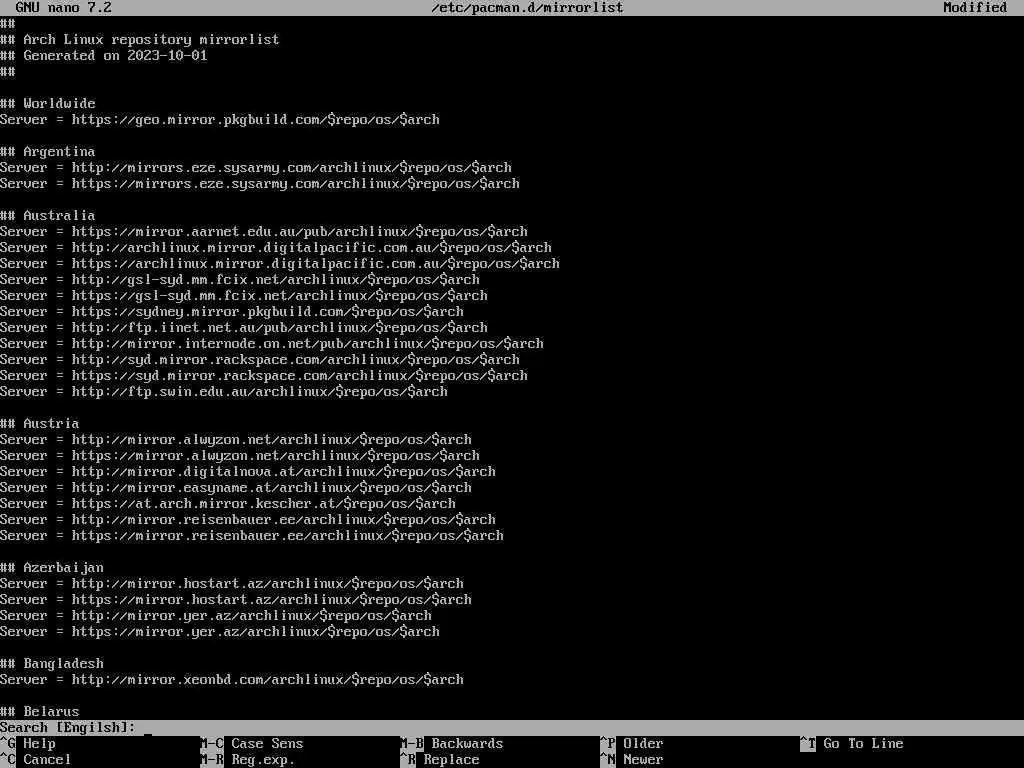
Task: Click the https archlinux.mirror.digitalpacific.com.au line
Action: point(280,263)
